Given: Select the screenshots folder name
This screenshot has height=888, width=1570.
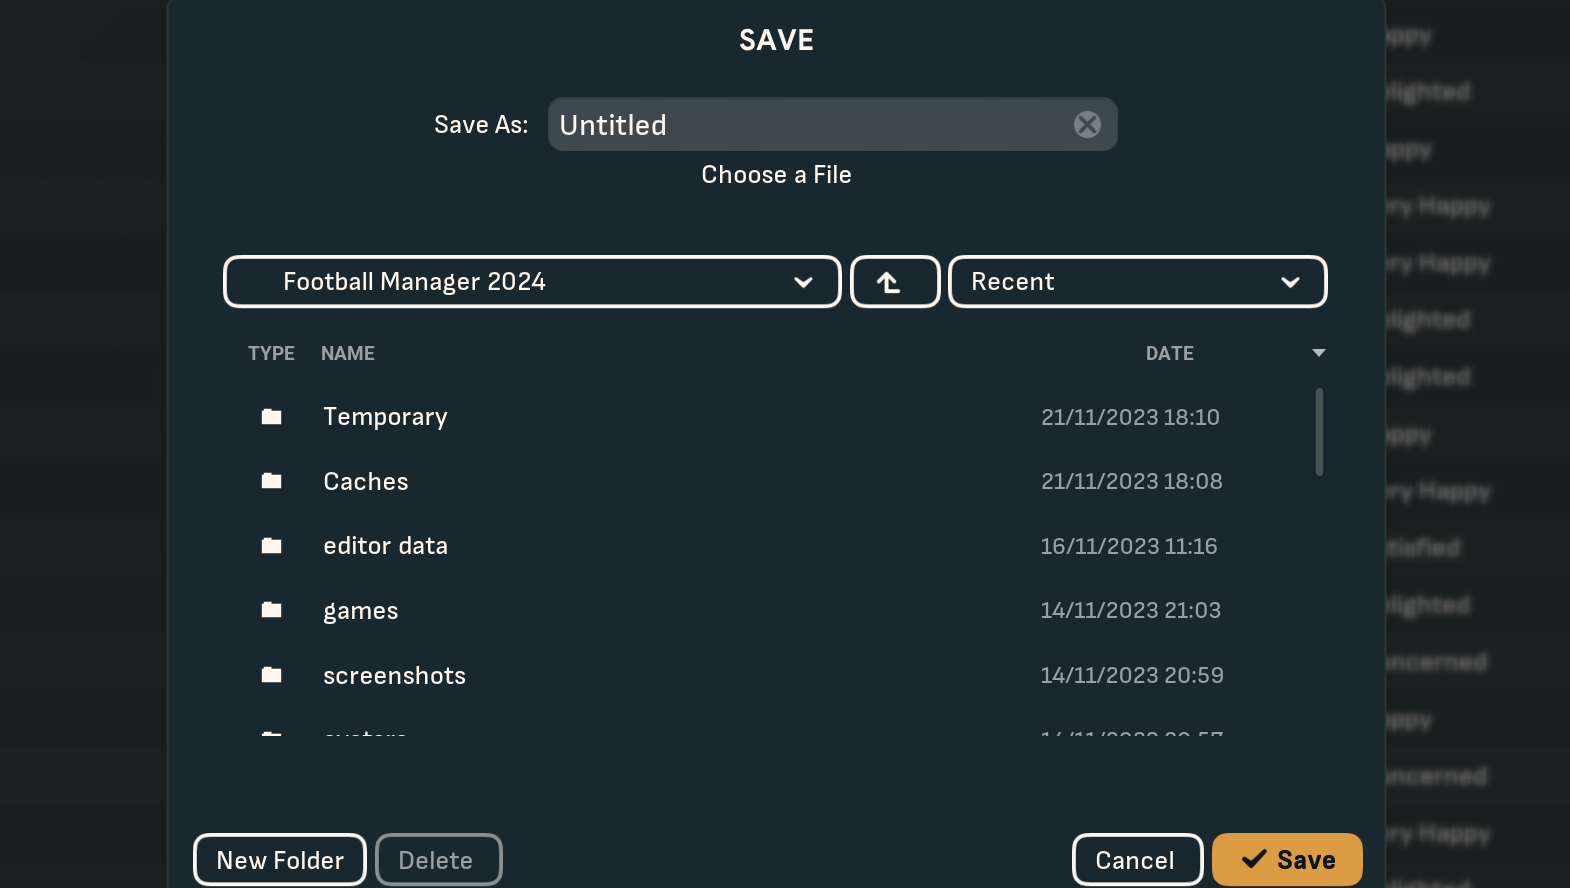Looking at the screenshot, I should [x=394, y=676].
